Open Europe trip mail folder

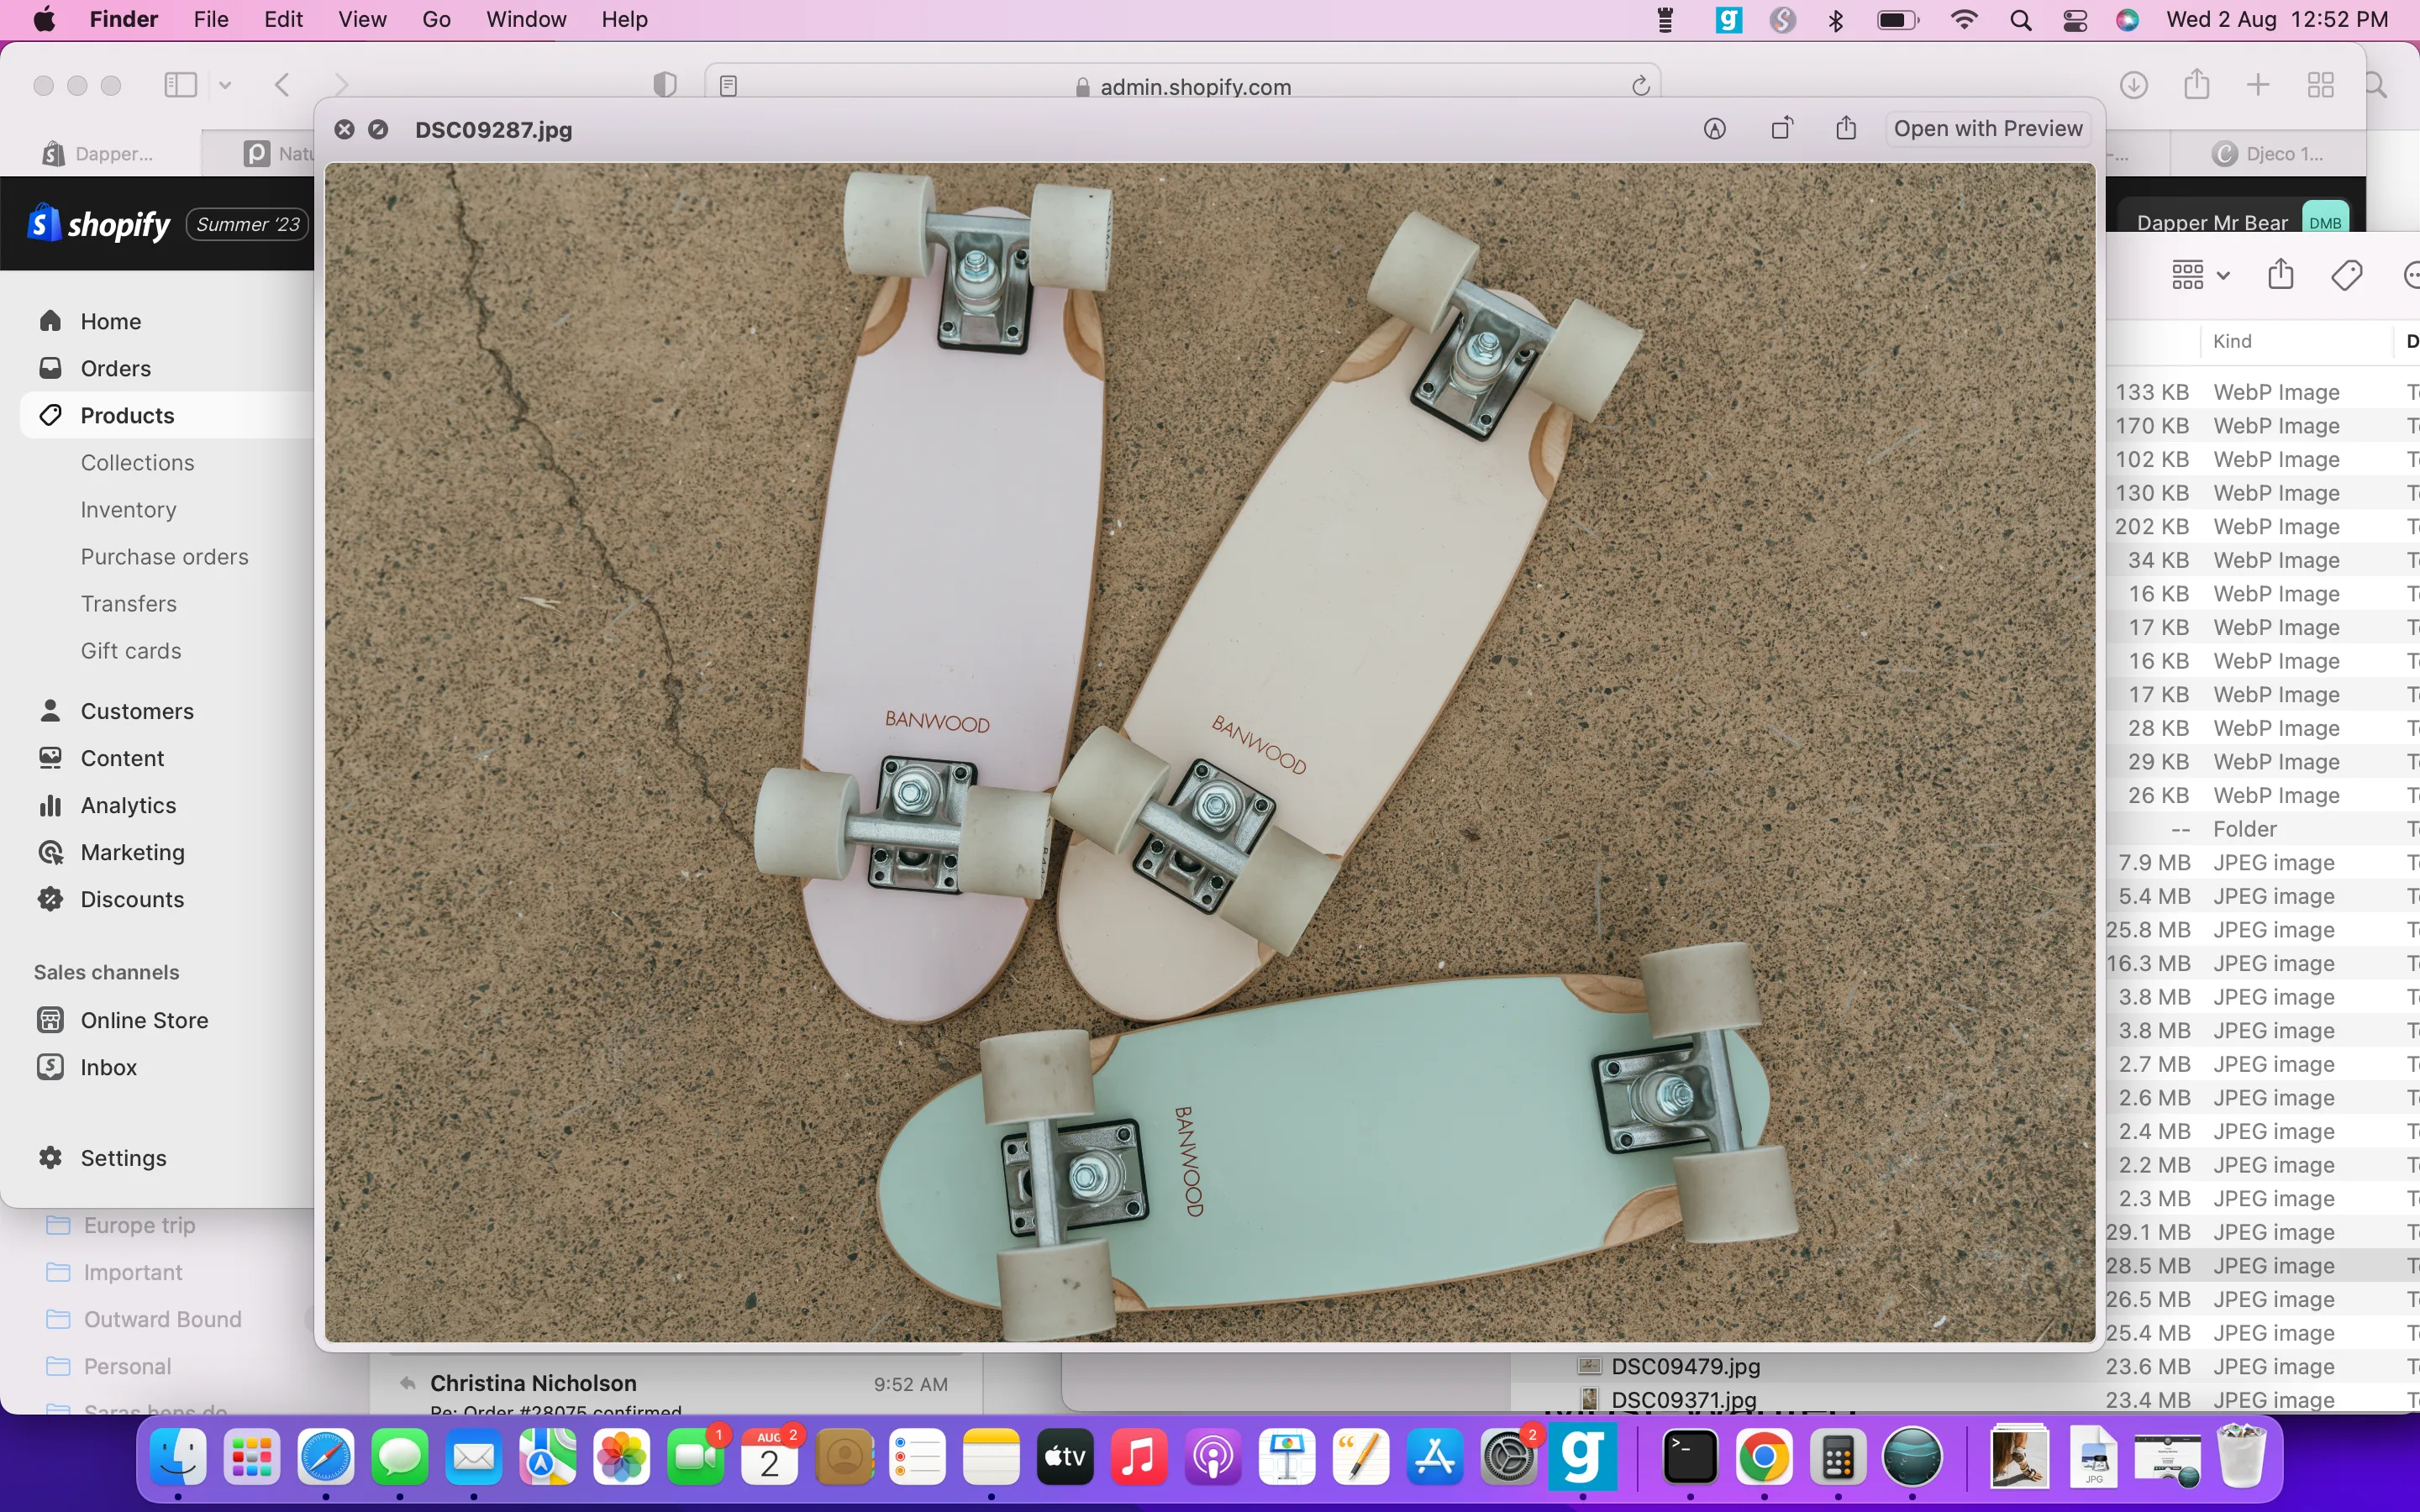pos(139,1225)
